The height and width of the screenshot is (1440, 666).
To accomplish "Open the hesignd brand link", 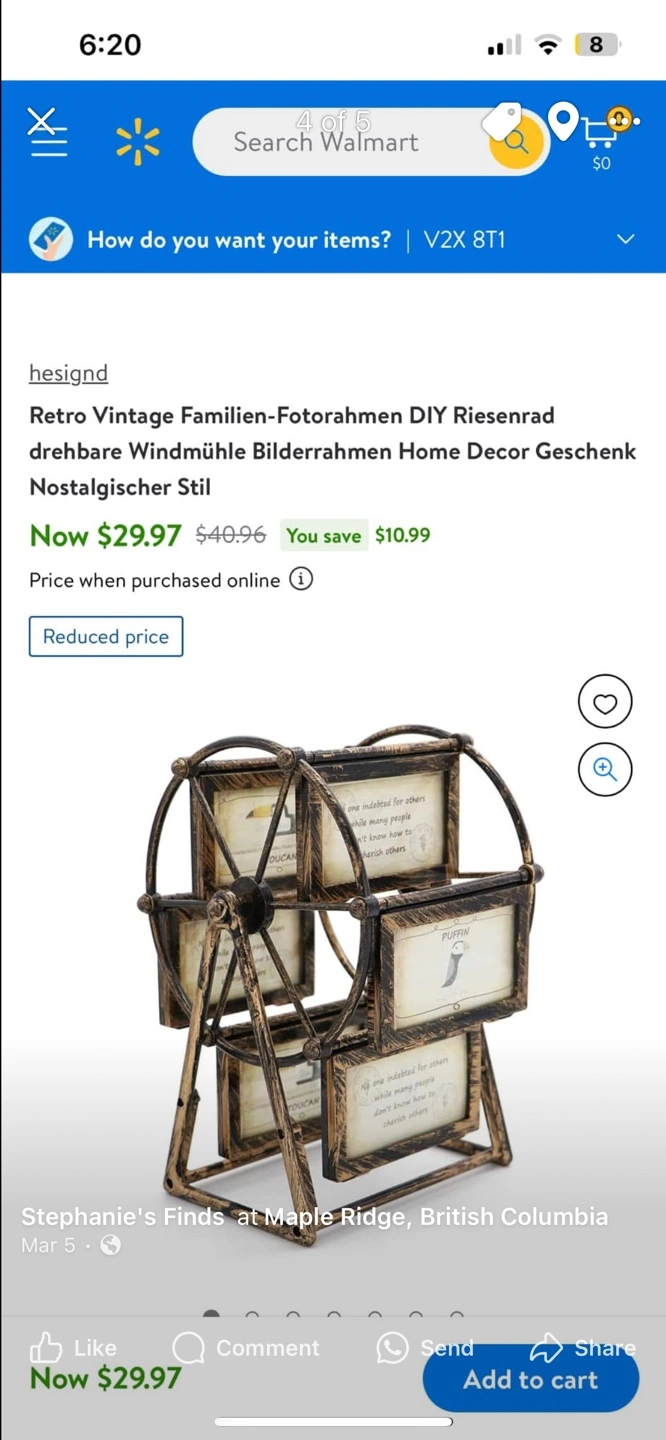I will [68, 373].
